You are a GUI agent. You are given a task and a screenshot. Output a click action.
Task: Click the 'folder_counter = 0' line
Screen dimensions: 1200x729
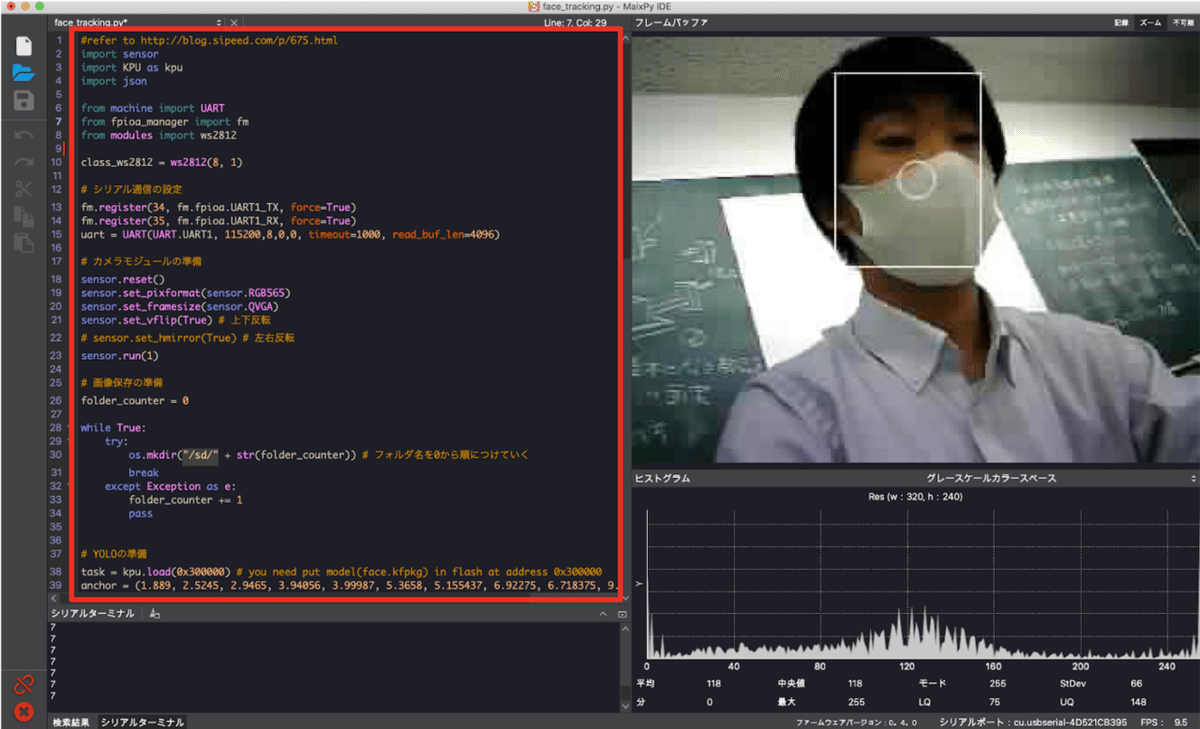tap(135, 400)
